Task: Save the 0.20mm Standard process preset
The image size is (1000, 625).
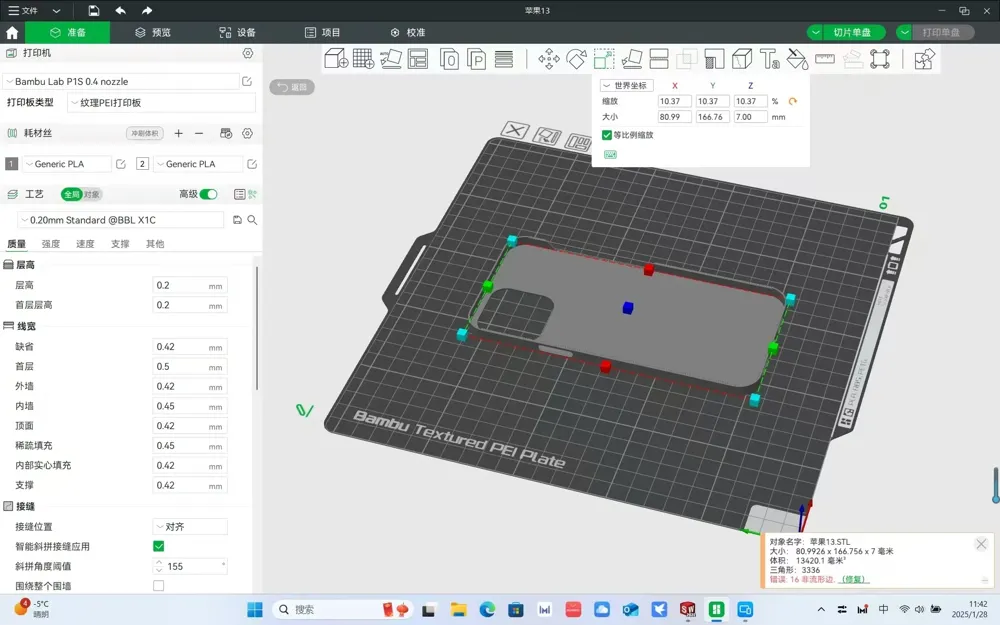Action: click(x=237, y=220)
